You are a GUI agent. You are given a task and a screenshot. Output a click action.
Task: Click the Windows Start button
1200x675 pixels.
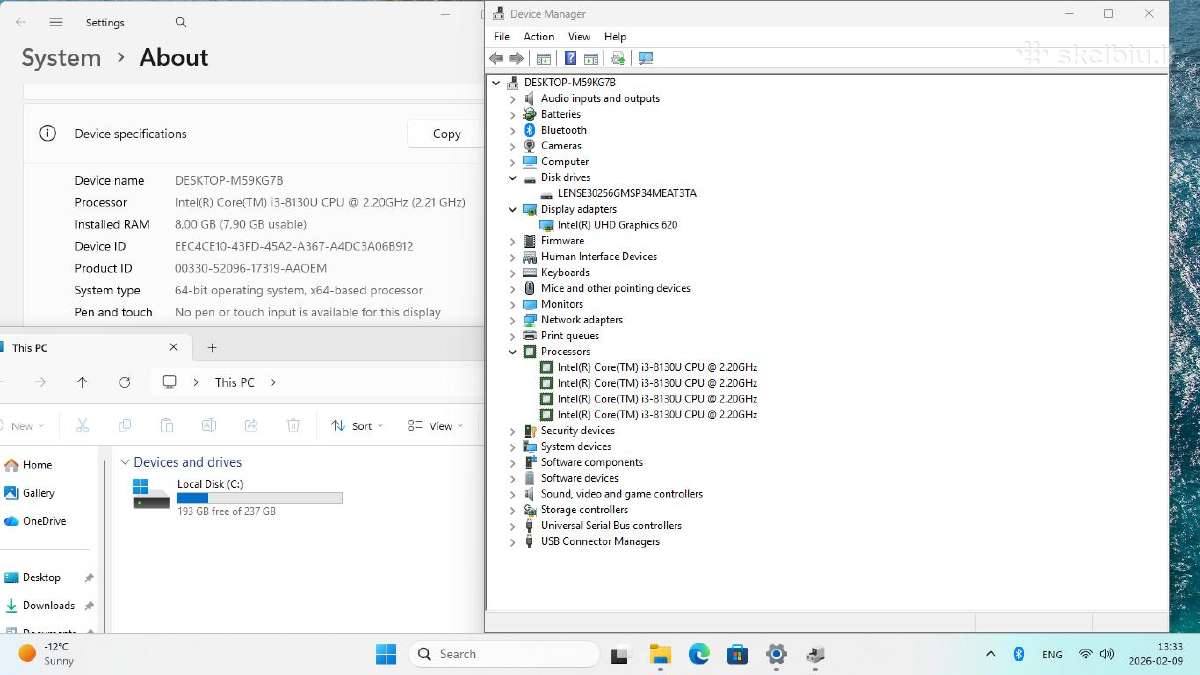point(386,654)
